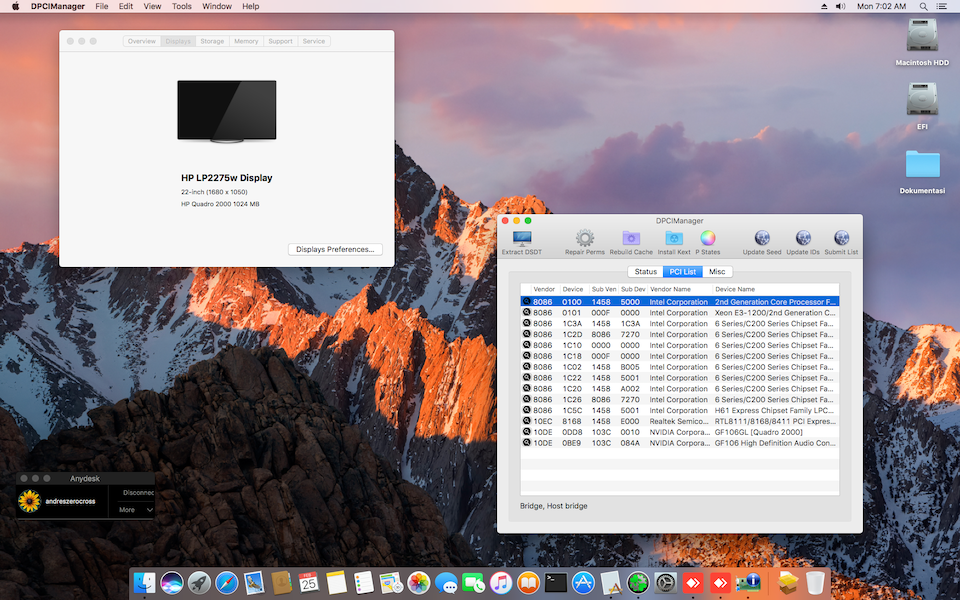Open the Support tab

click(x=280, y=41)
